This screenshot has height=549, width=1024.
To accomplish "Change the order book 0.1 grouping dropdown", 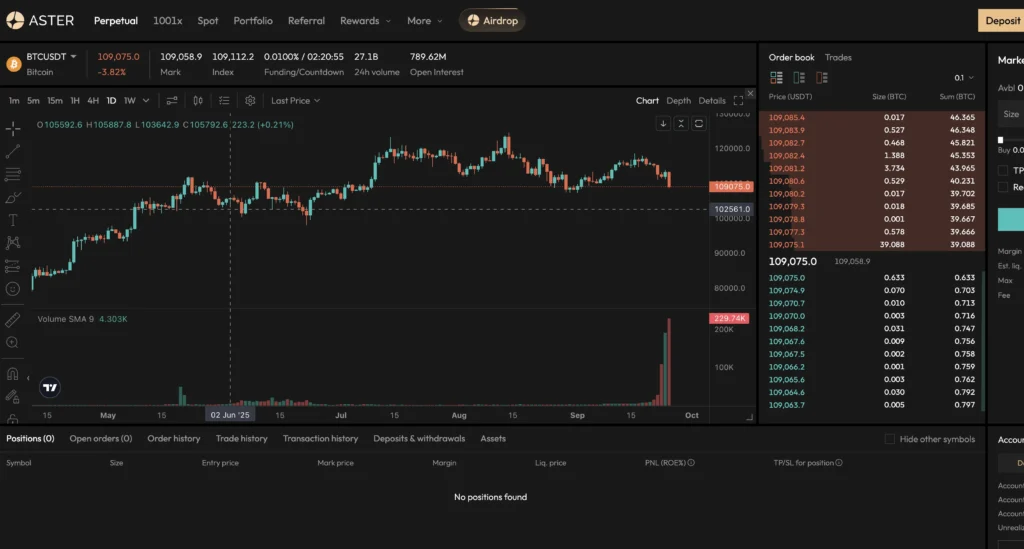I will click(963, 78).
